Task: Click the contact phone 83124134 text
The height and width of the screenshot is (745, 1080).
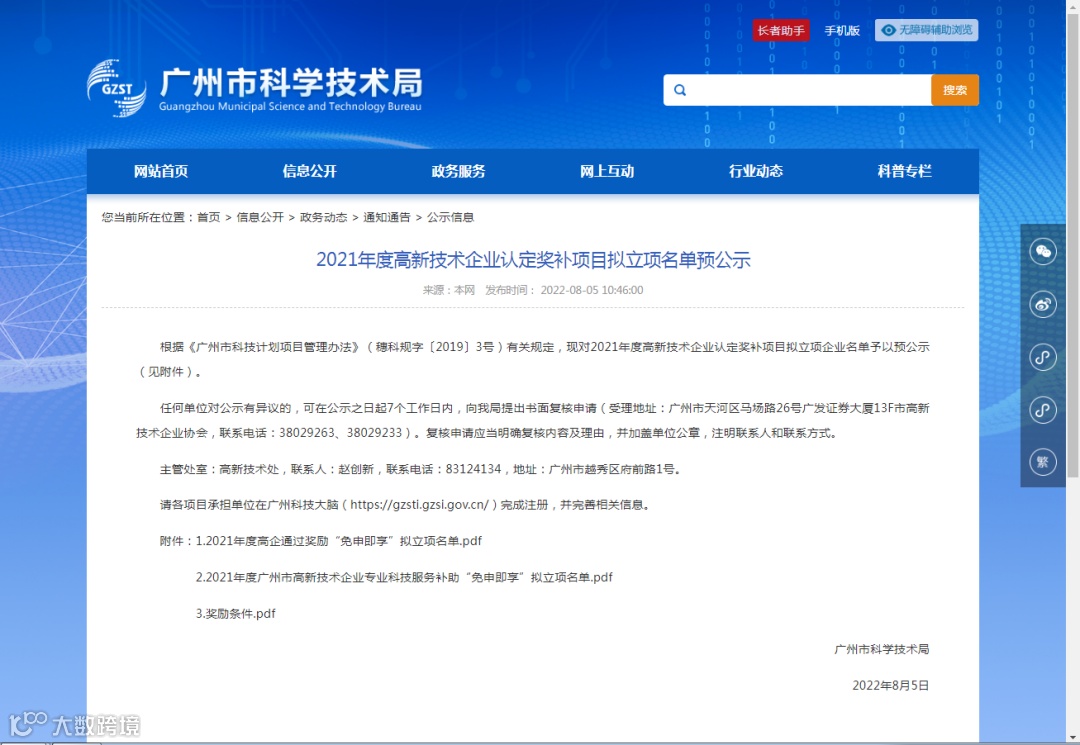Action: click(473, 470)
